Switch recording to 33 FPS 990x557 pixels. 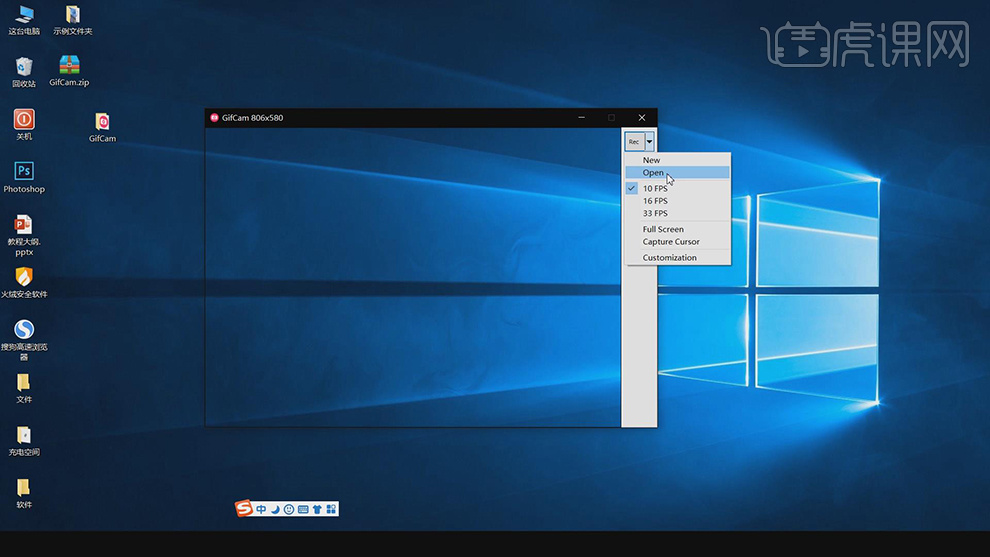655,213
